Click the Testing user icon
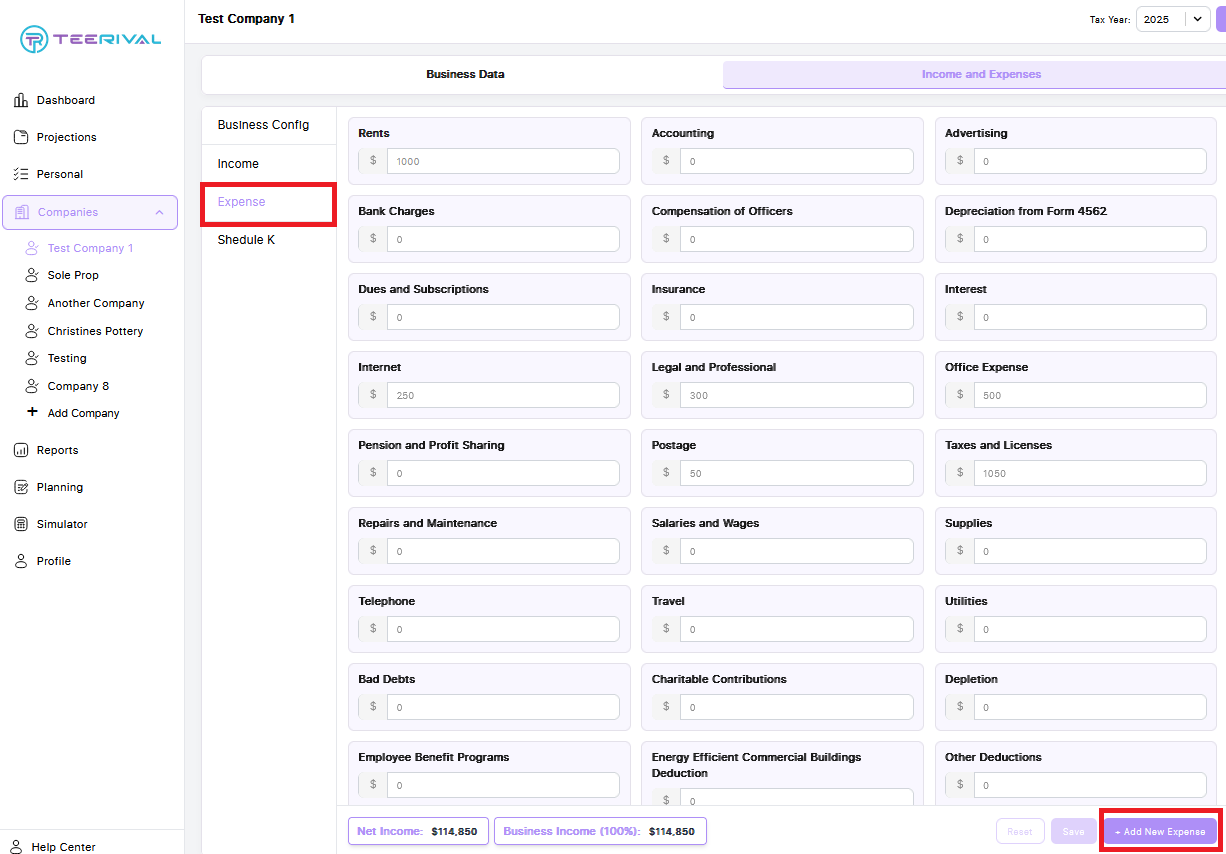 (x=32, y=358)
